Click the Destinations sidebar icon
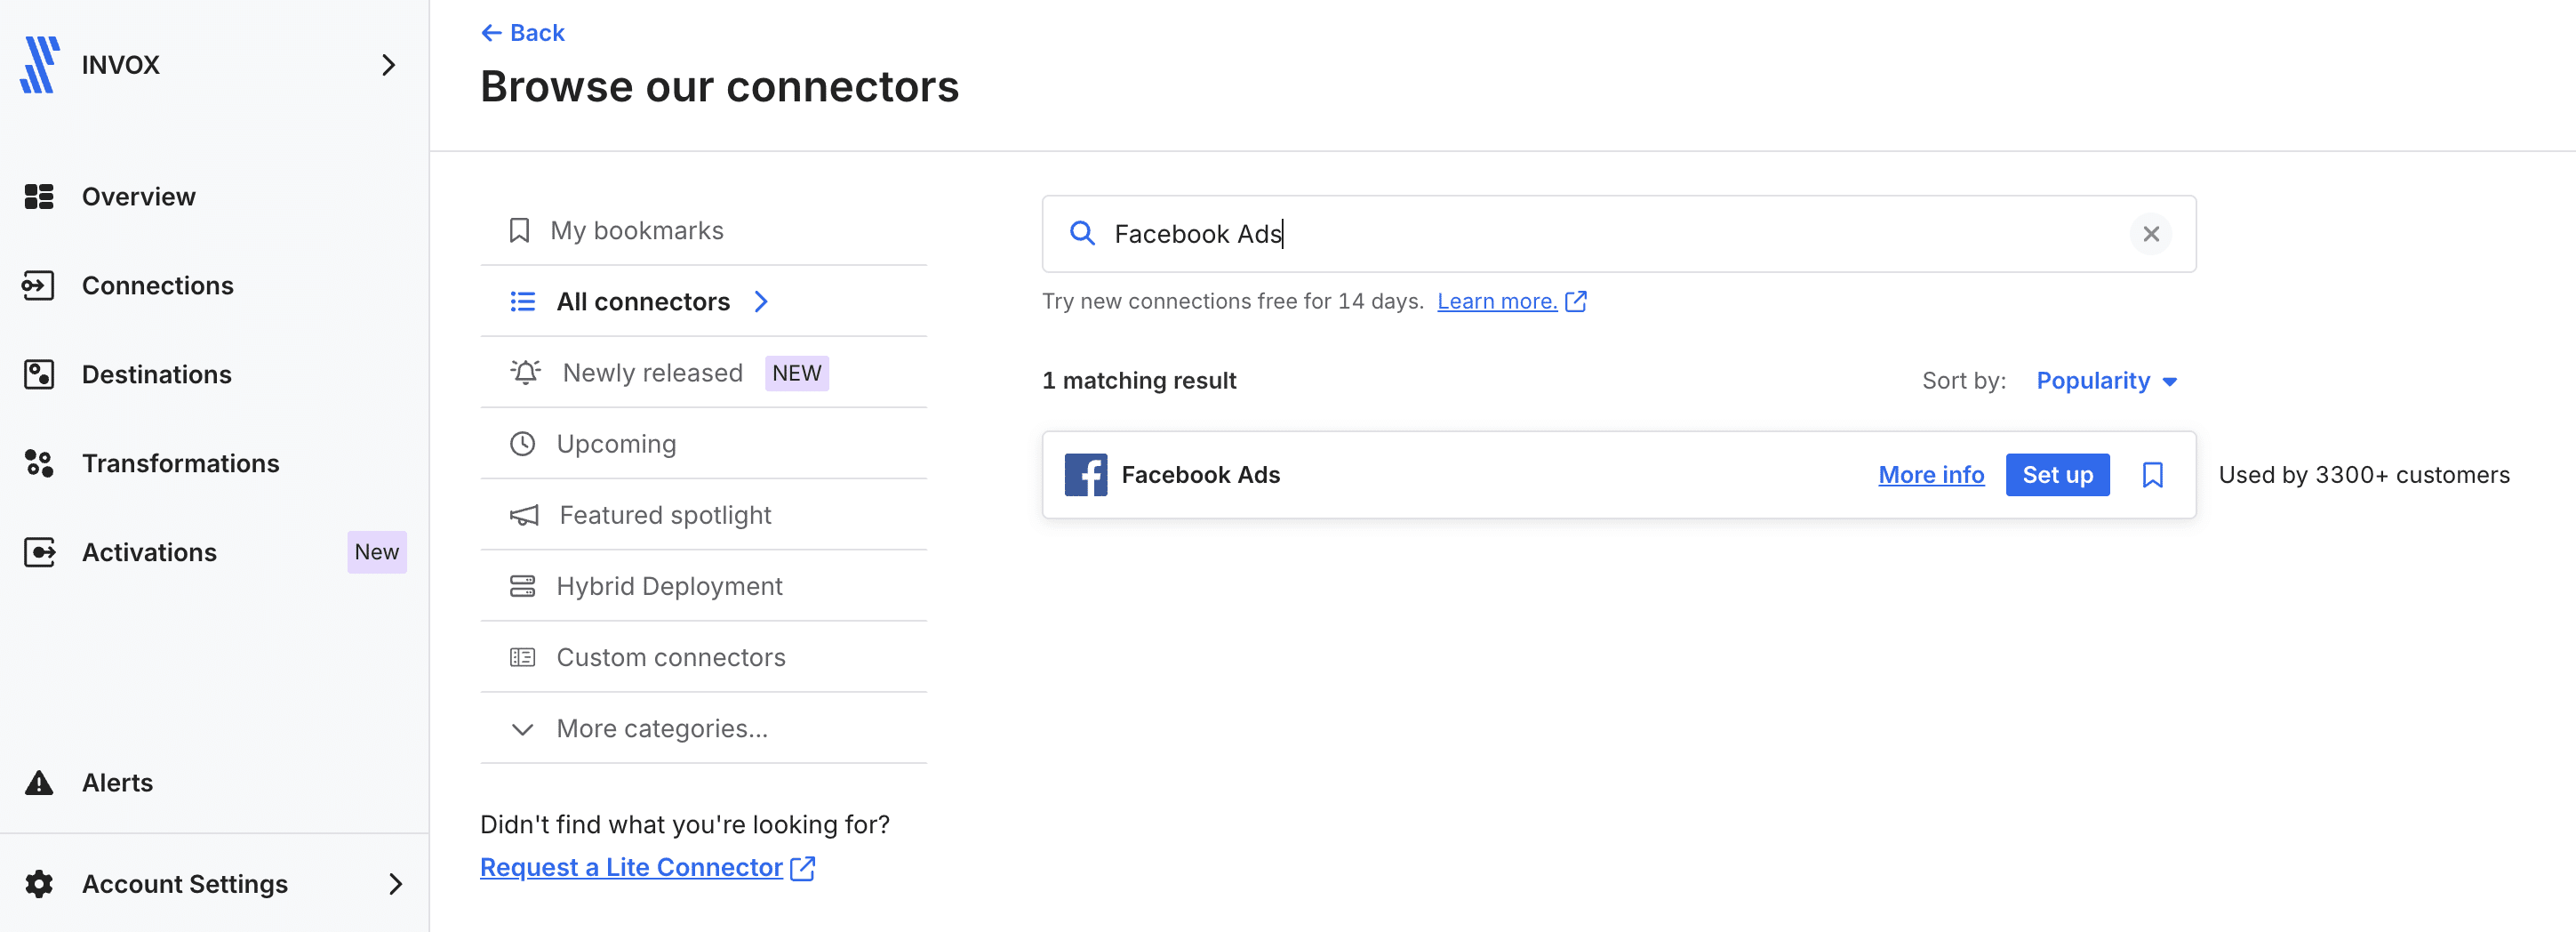 point(39,374)
